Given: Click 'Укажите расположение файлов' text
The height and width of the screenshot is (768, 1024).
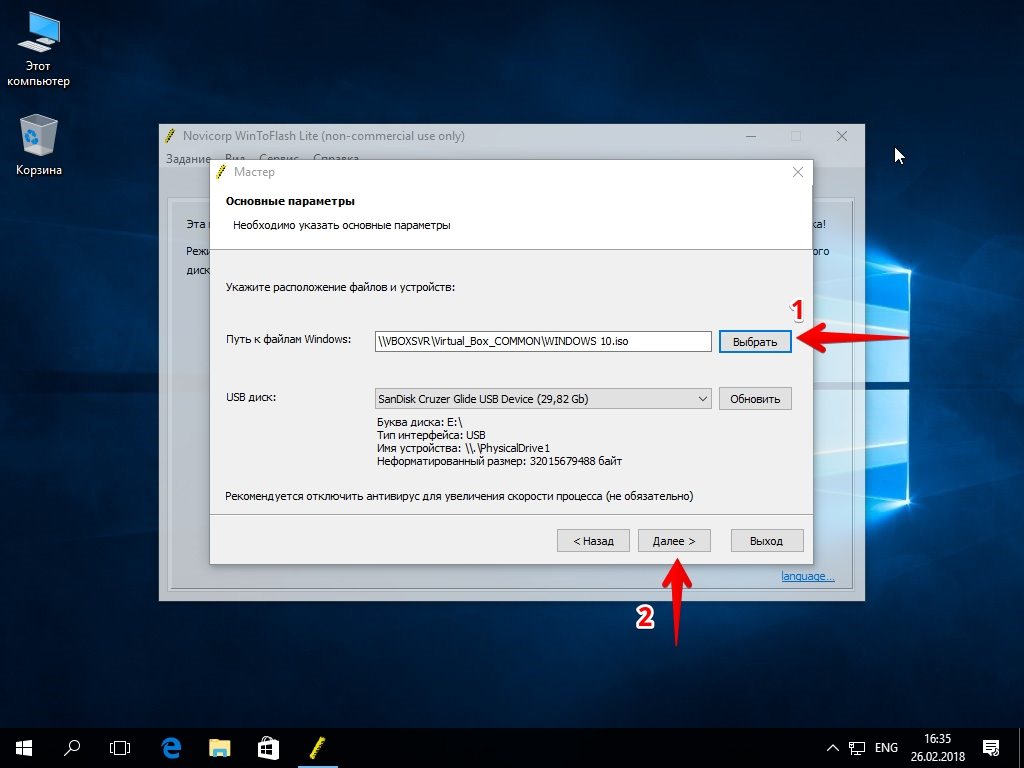Looking at the screenshot, I should pyautogui.click(x=340, y=287).
